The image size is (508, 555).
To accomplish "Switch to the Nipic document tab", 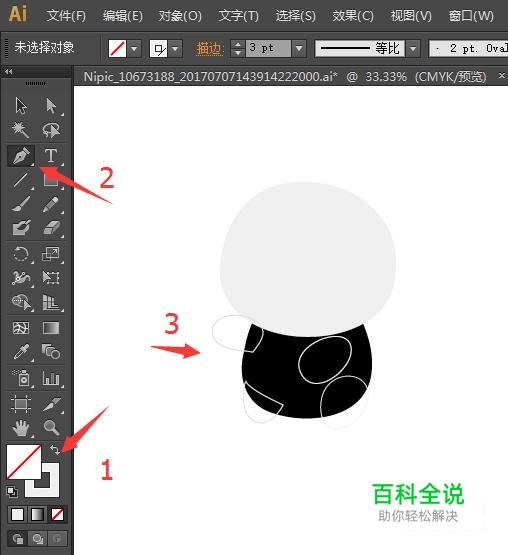I will tap(285, 76).
